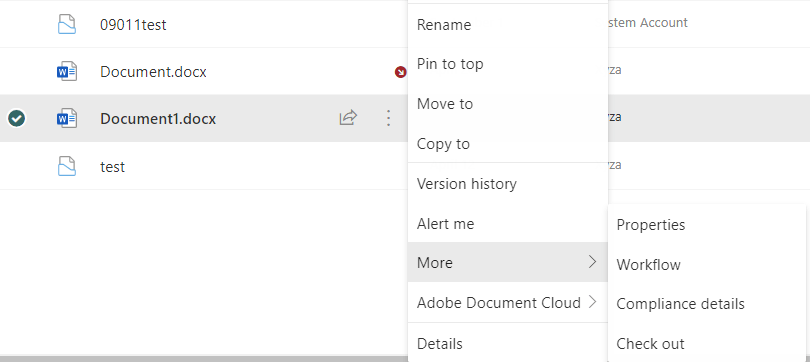This screenshot has width=810, height=362.
Task: Click the 09011test file icon
Action: [x=67, y=24]
